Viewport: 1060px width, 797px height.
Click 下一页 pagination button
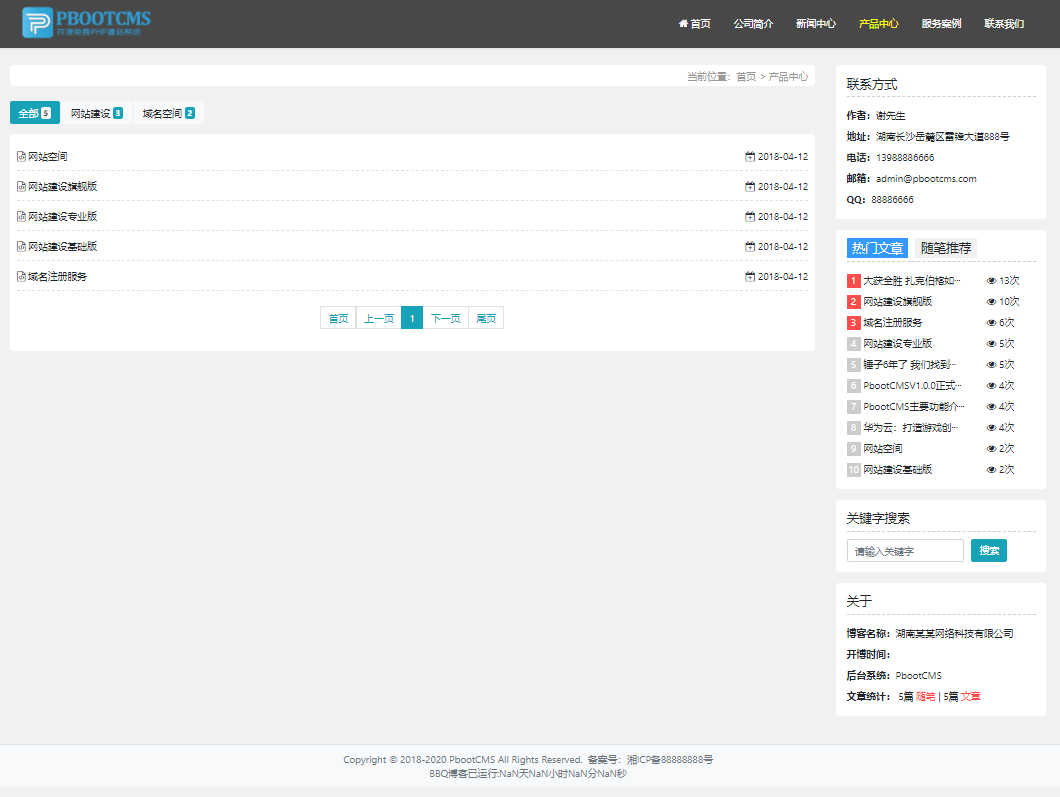(x=445, y=318)
